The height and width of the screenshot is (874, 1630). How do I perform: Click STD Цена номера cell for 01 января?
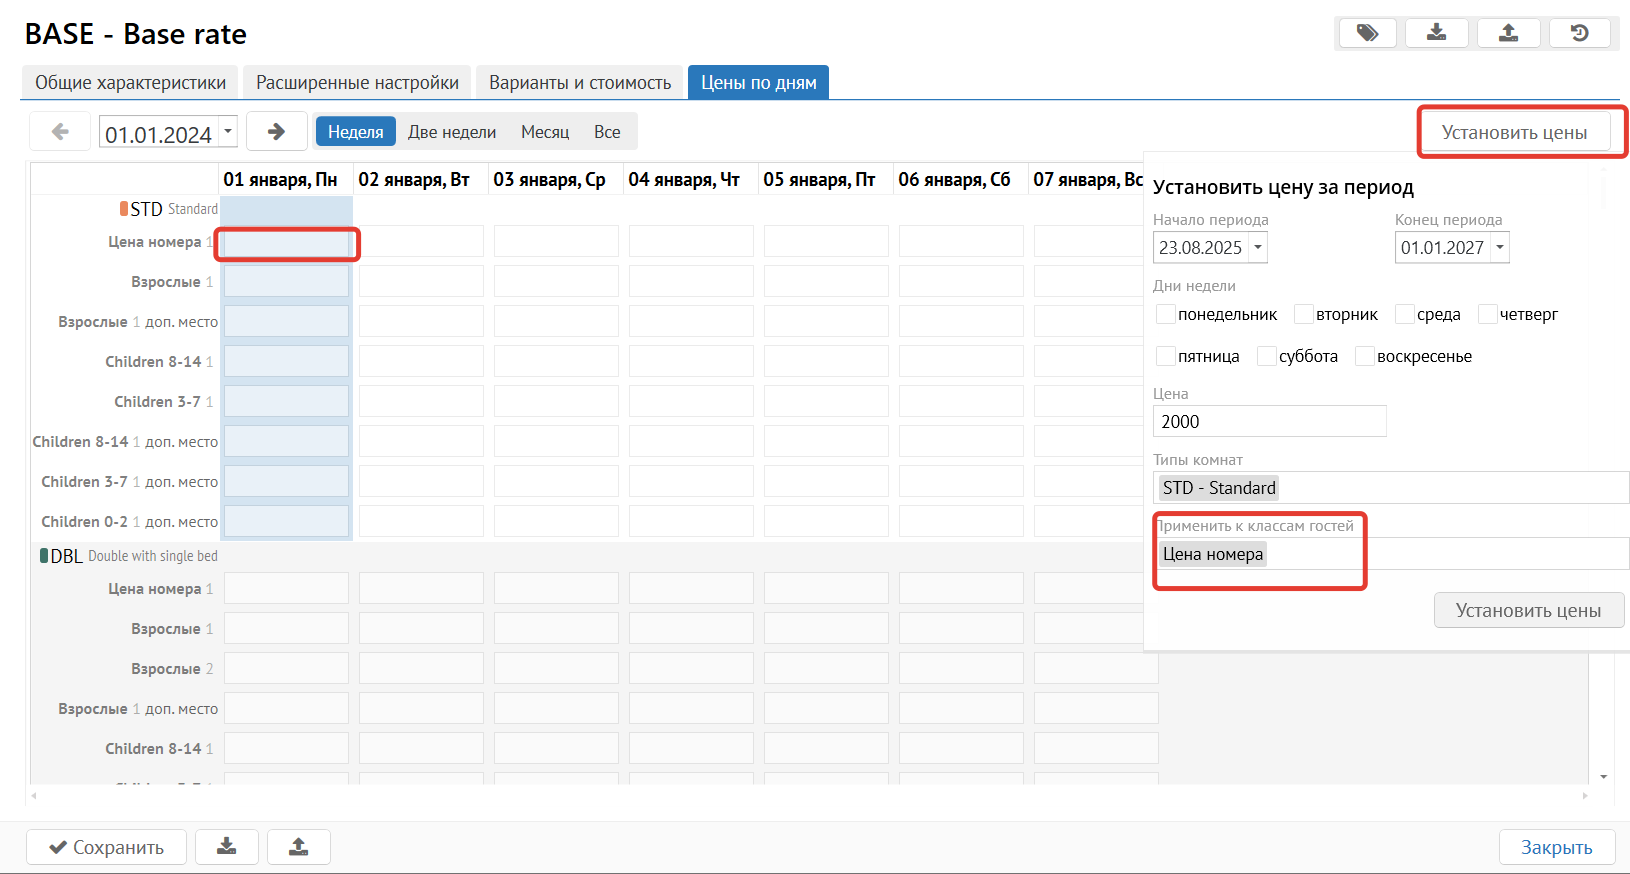[286, 242]
